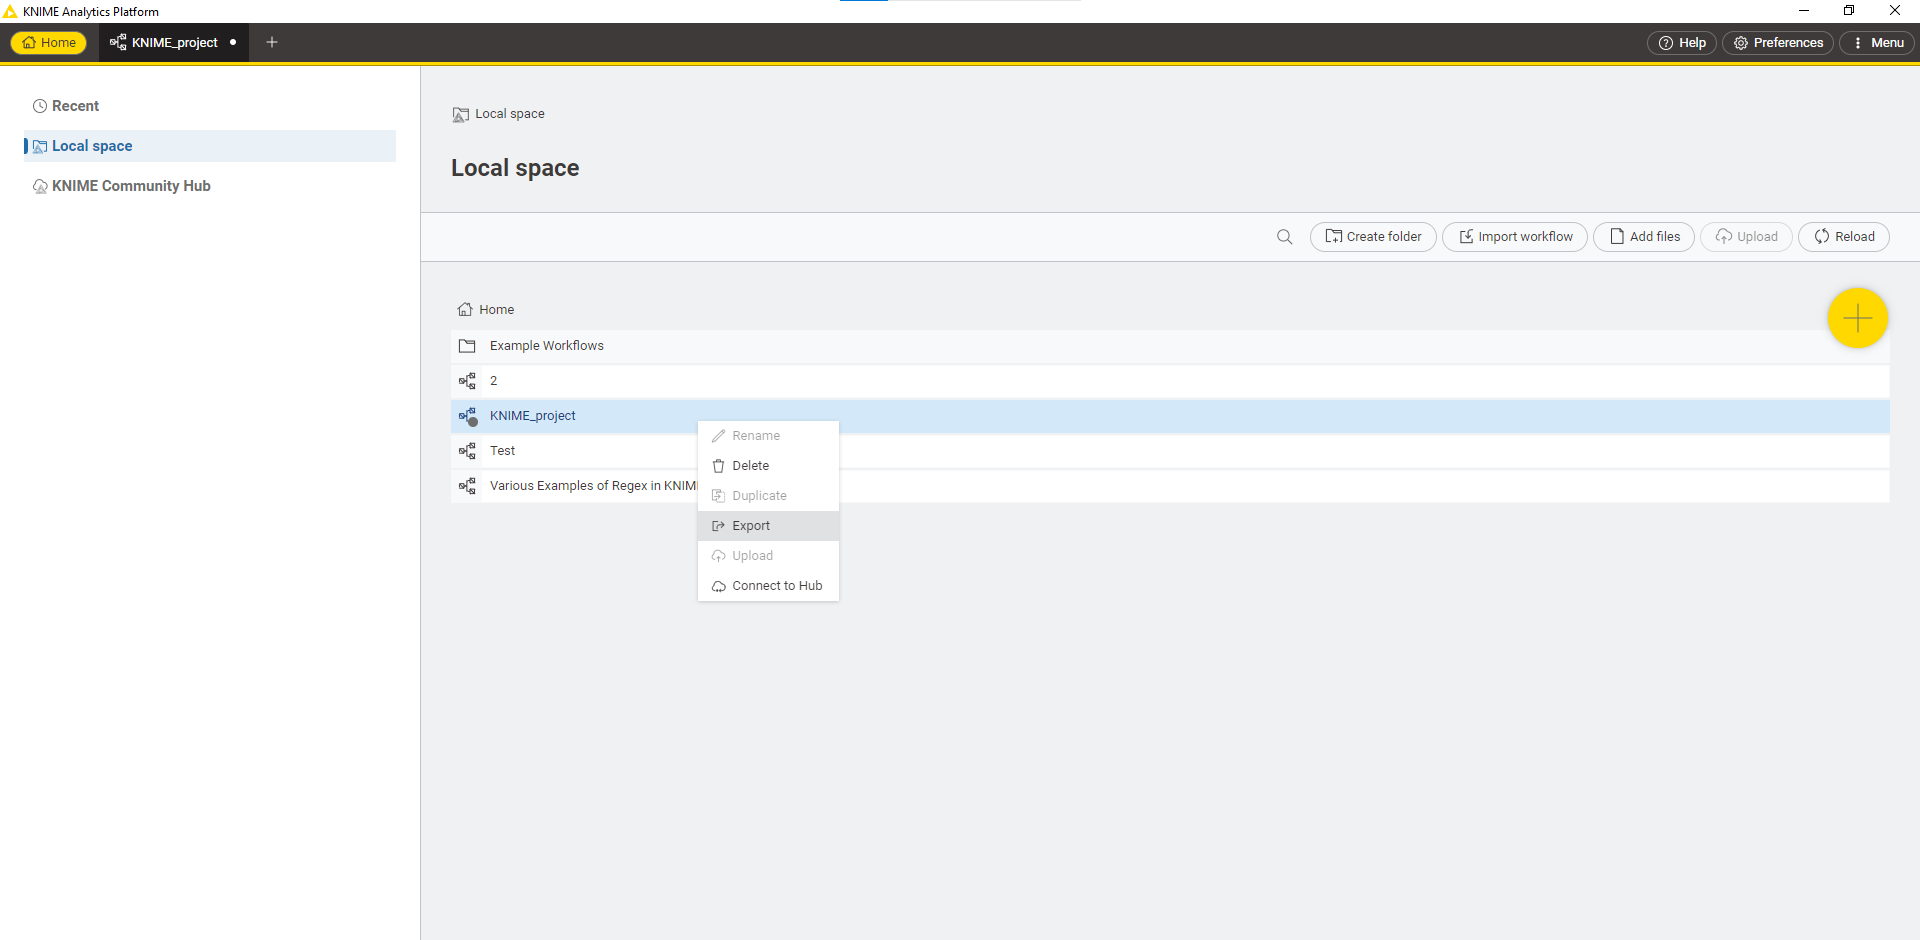Click the KNIME Community Hub cloud icon
Screen dimensions: 1920x940
pyautogui.click(x=40, y=186)
